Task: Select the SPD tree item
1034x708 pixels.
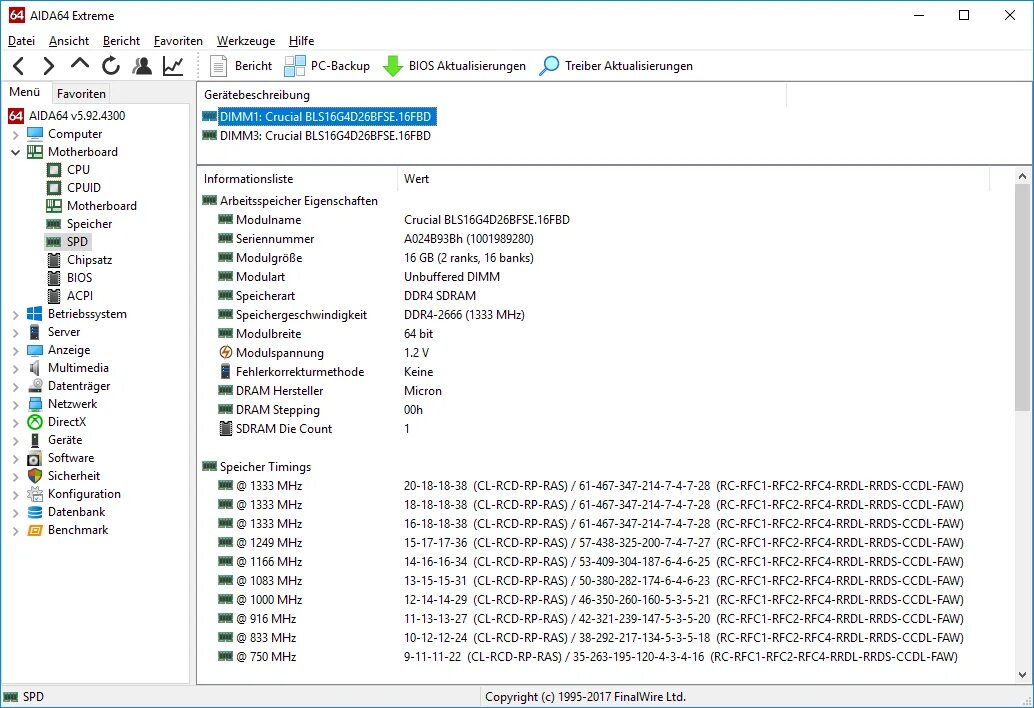Action: point(68,242)
